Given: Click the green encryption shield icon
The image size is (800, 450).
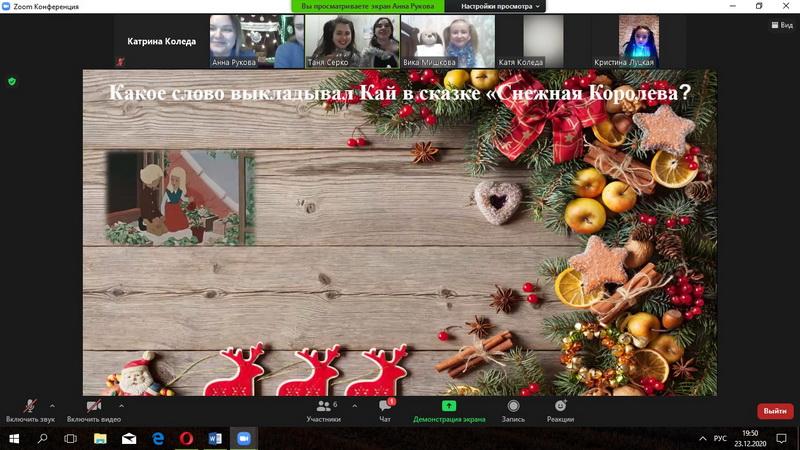Looking at the screenshot, I should tap(12, 81).
